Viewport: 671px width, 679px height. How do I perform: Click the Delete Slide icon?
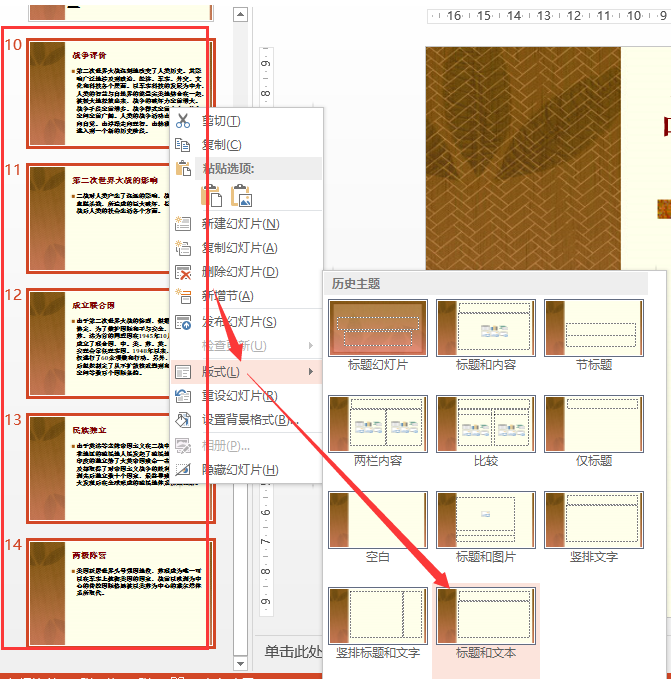click(x=183, y=272)
